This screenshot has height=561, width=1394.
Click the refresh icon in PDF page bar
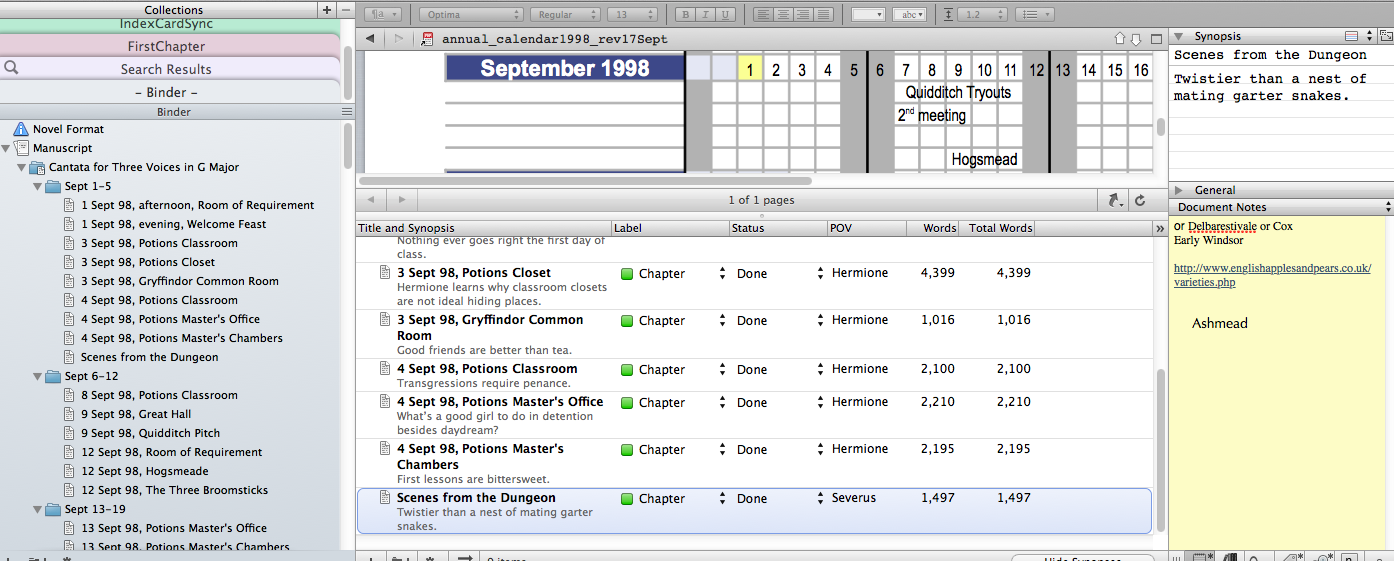pyautogui.click(x=1139, y=201)
